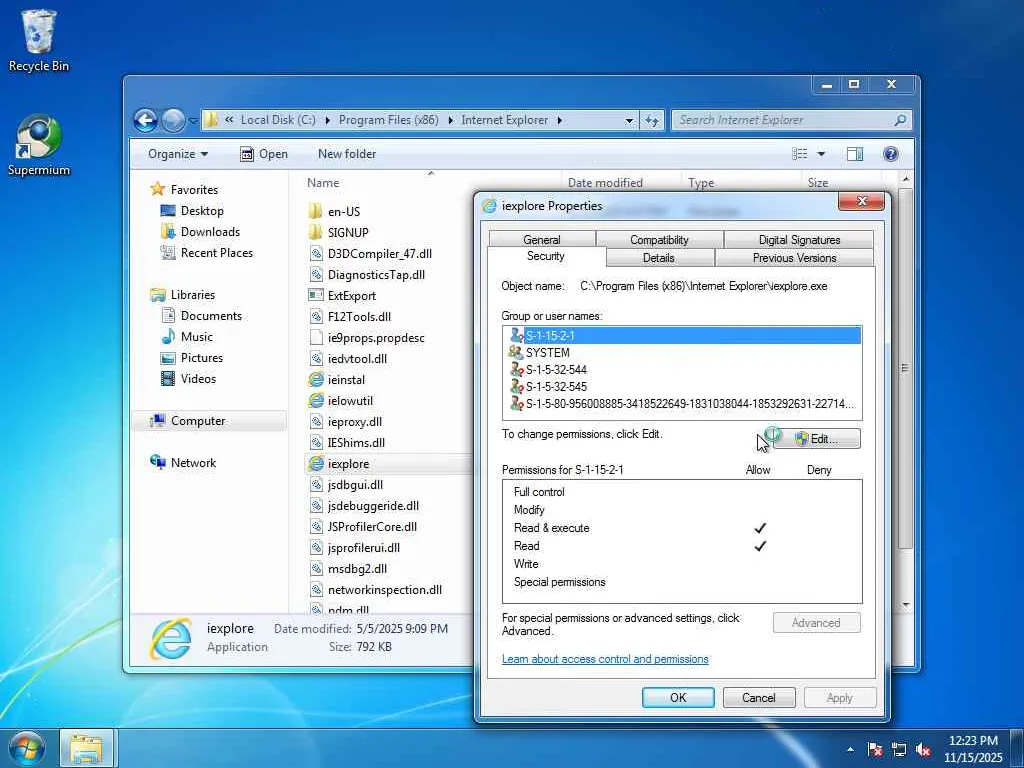Select D3DCompiler_47.dll file icon

click(315, 253)
